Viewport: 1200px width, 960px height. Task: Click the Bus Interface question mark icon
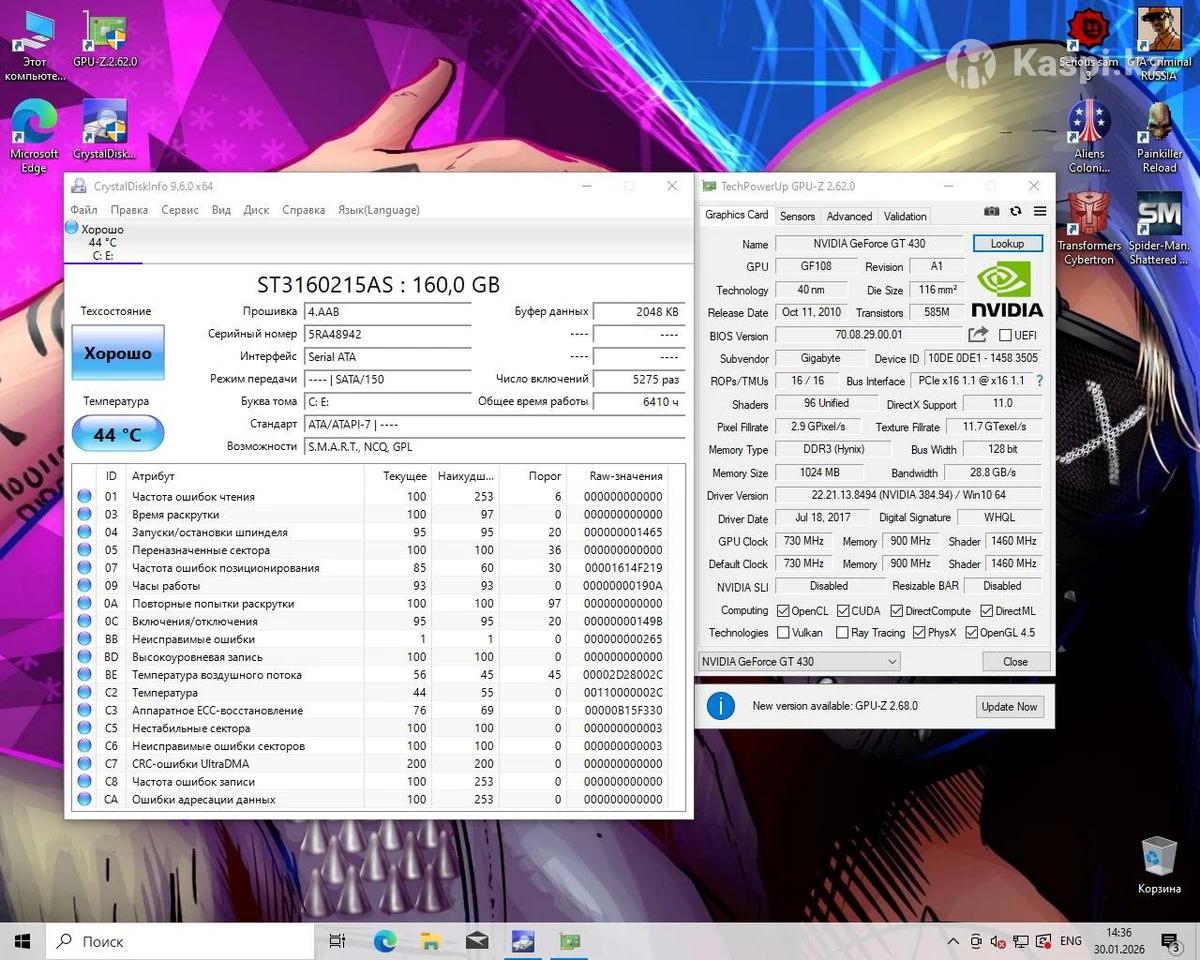pyautogui.click(x=1039, y=381)
